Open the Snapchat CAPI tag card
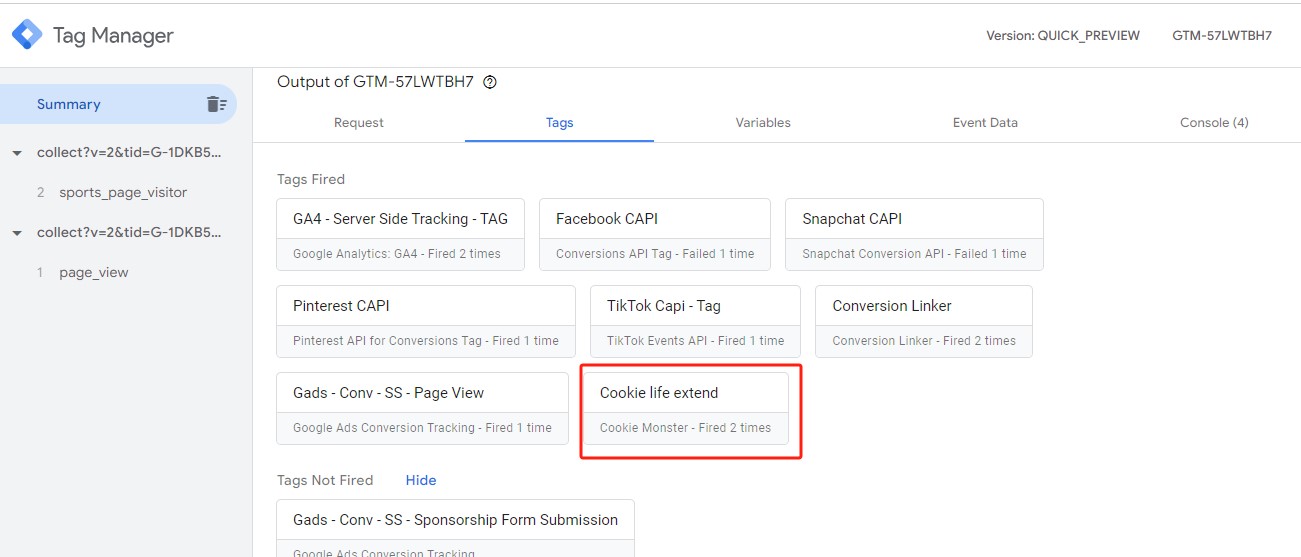Image resolution: width=1301 pixels, height=557 pixels. point(914,234)
